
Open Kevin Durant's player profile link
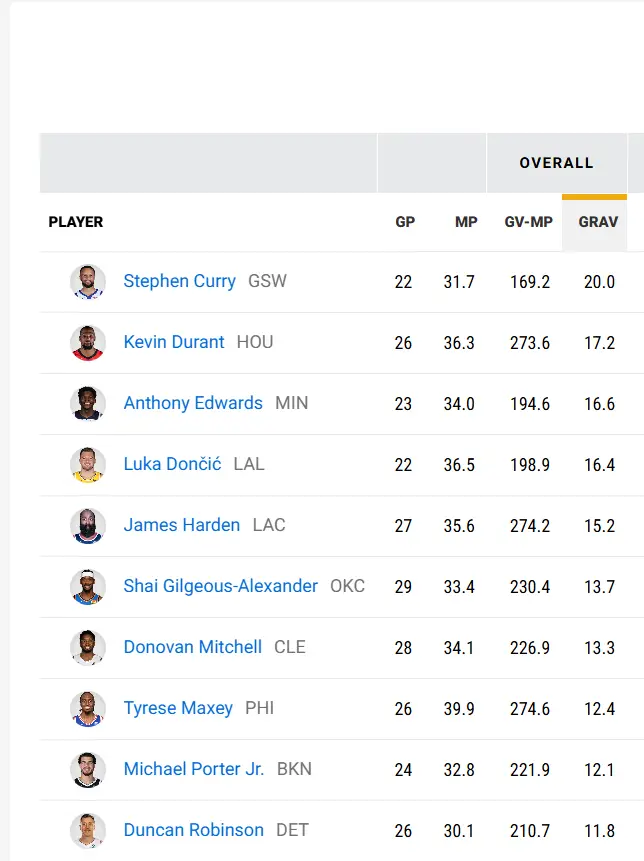click(x=174, y=342)
